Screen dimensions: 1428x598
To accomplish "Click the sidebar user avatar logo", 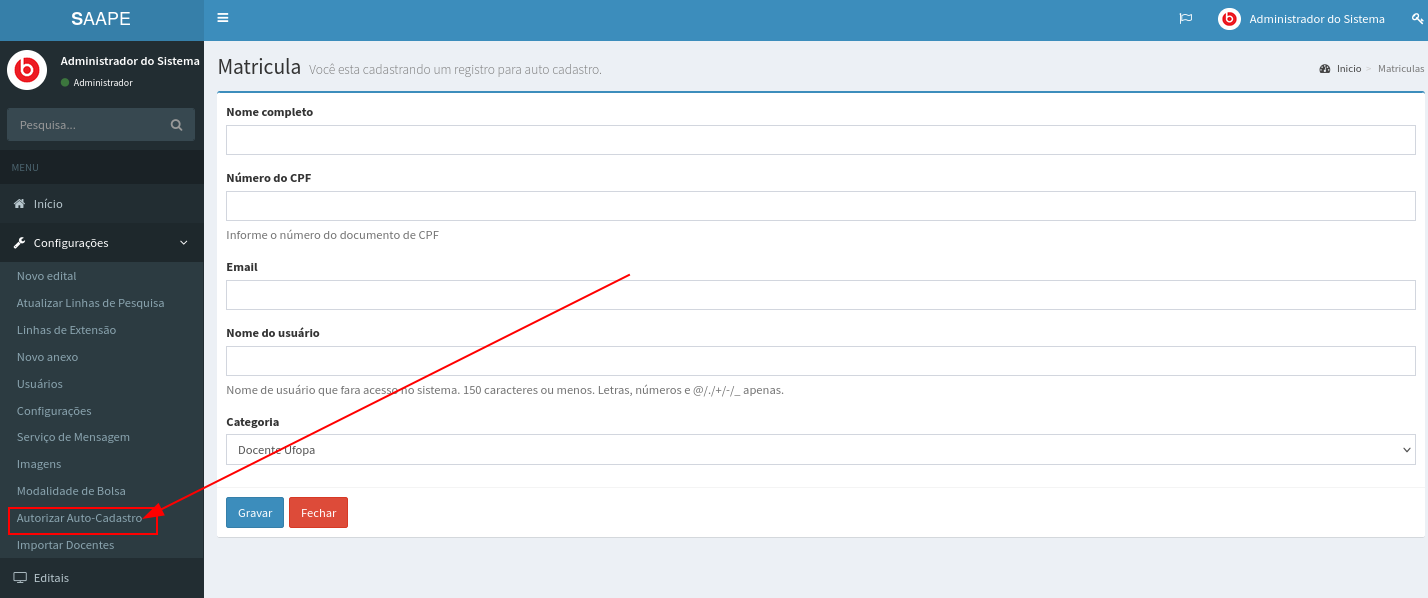I will coord(26,70).
